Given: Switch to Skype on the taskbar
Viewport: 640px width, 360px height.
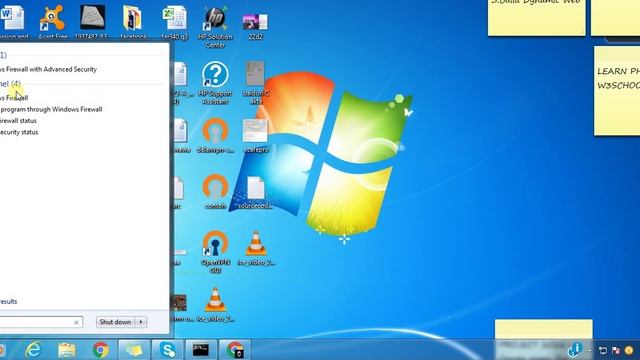Looking at the screenshot, I should point(168,350).
